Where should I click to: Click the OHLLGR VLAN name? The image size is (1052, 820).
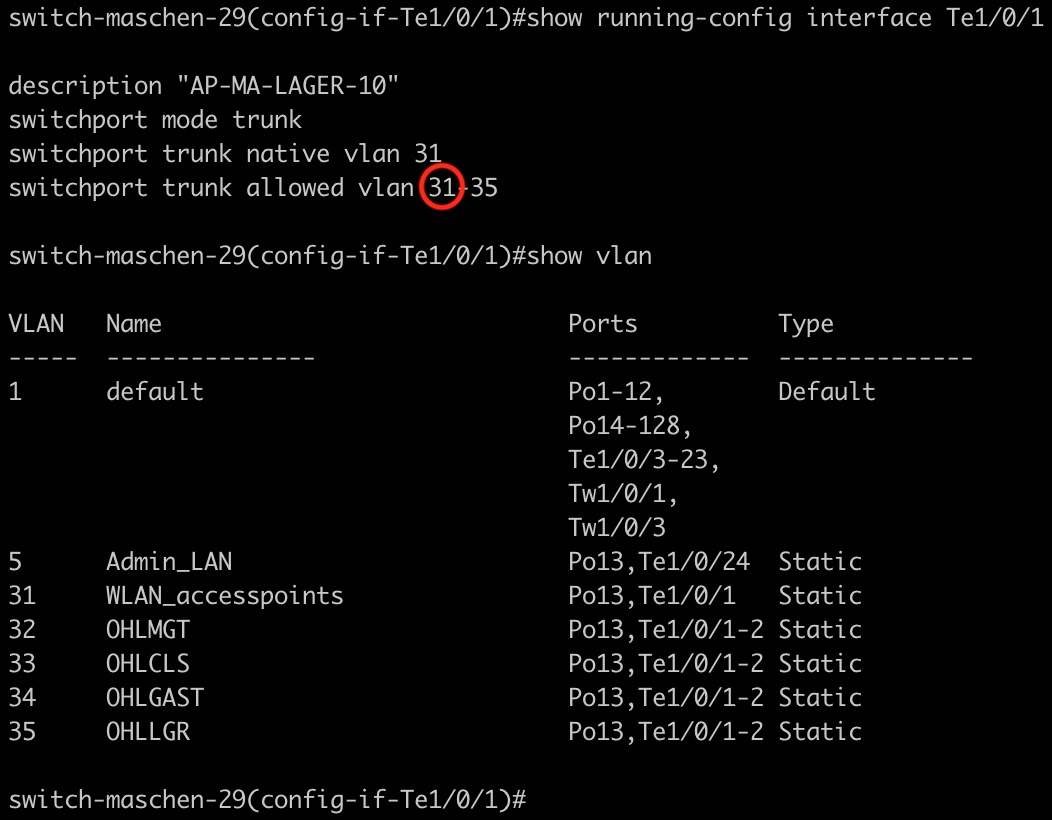pyautogui.click(x=148, y=732)
